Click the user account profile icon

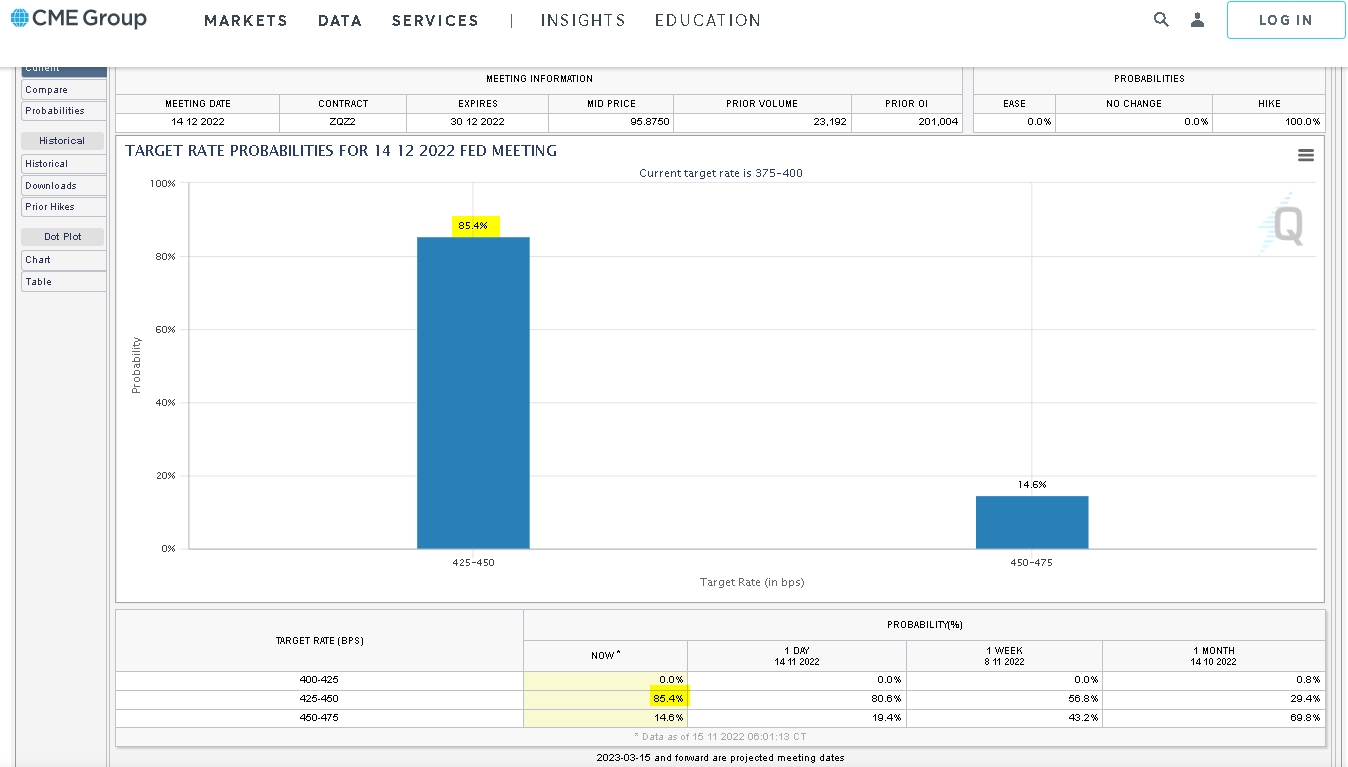[x=1197, y=19]
